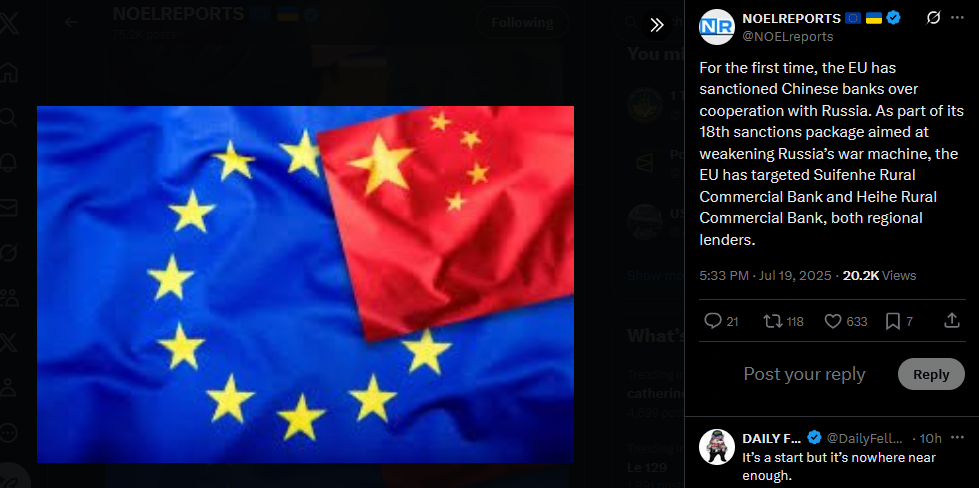Click the gray Reply button
Image resolution: width=979 pixels, height=488 pixels.
point(931,374)
